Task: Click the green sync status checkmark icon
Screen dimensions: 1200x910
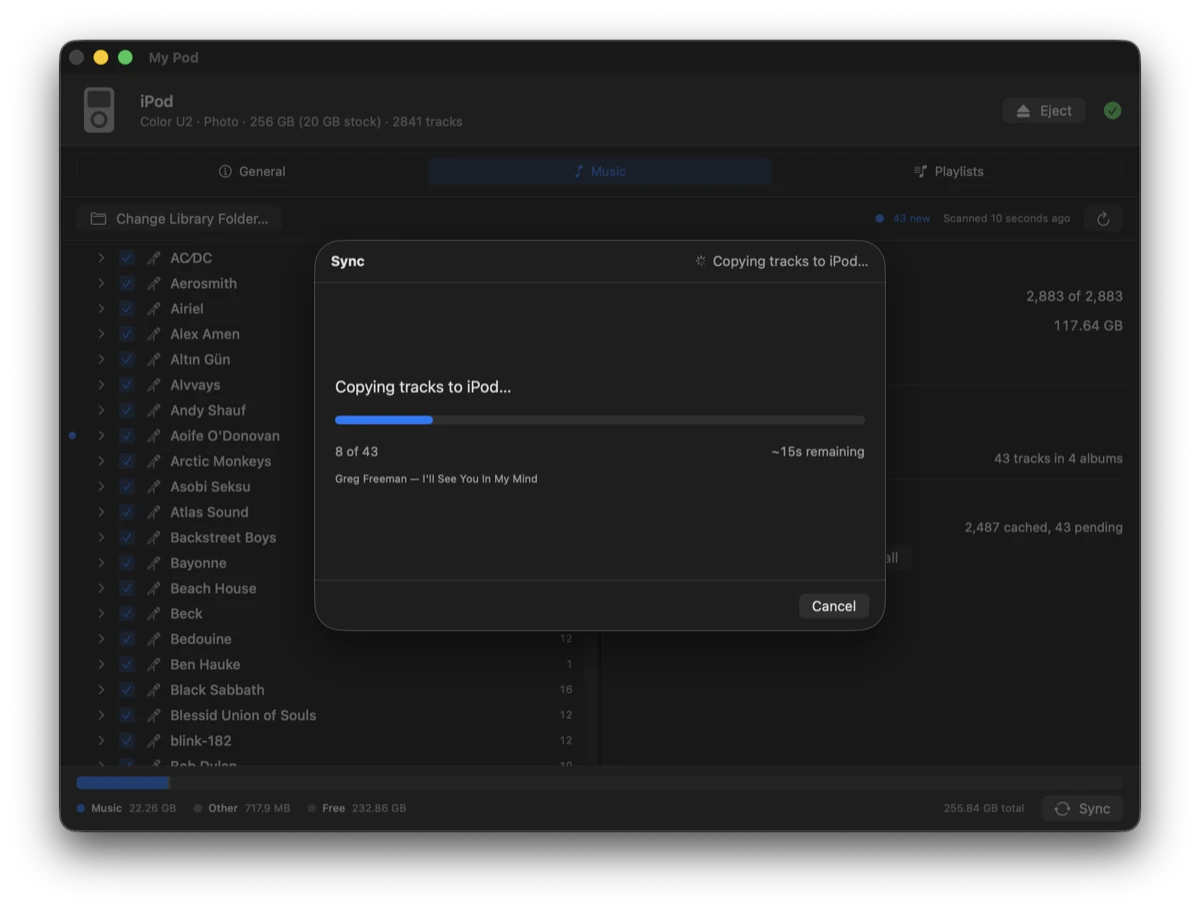Action: [x=1112, y=111]
